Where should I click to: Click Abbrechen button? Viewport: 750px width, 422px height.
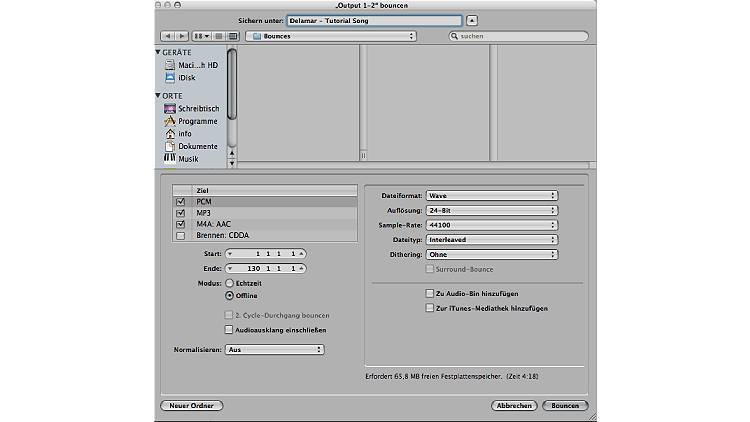(x=514, y=406)
